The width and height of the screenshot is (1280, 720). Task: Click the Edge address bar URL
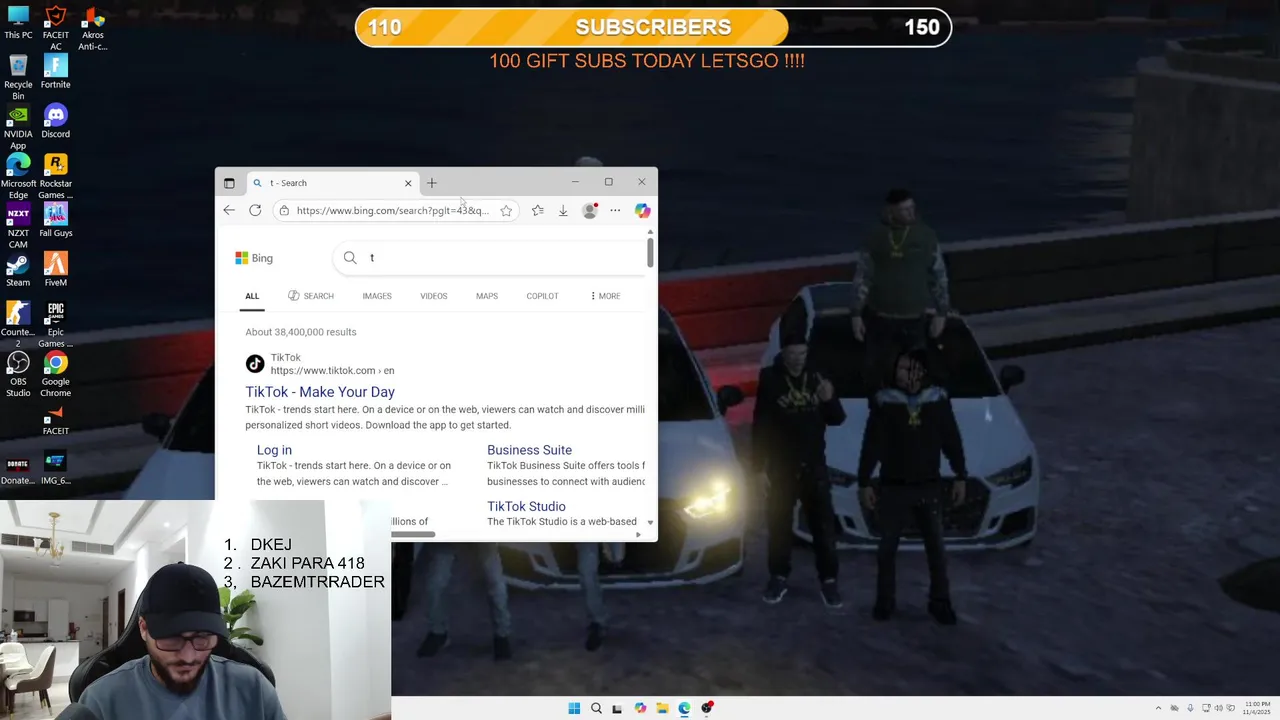(x=392, y=211)
